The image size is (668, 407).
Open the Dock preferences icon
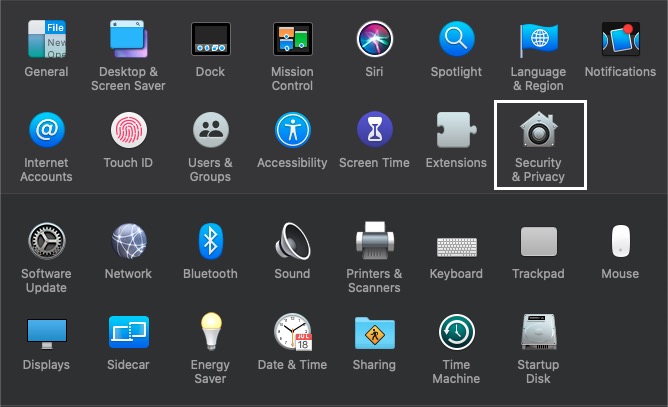pos(210,39)
